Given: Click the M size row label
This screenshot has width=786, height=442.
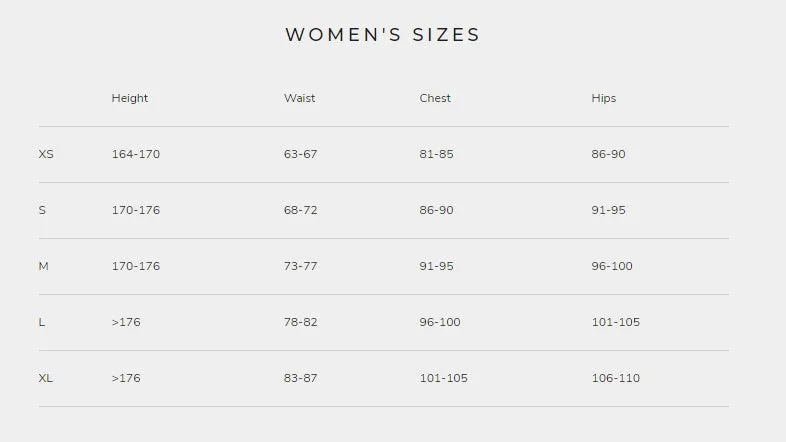Looking at the screenshot, I should point(44,266).
